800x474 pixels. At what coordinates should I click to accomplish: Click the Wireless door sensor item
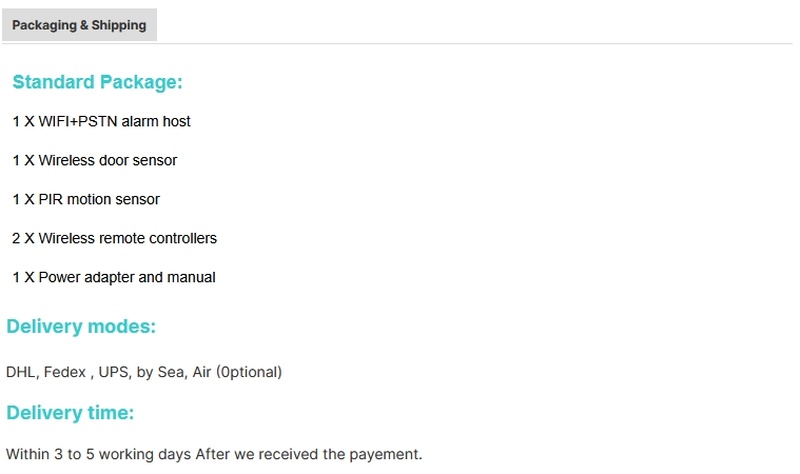(x=94, y=160)
